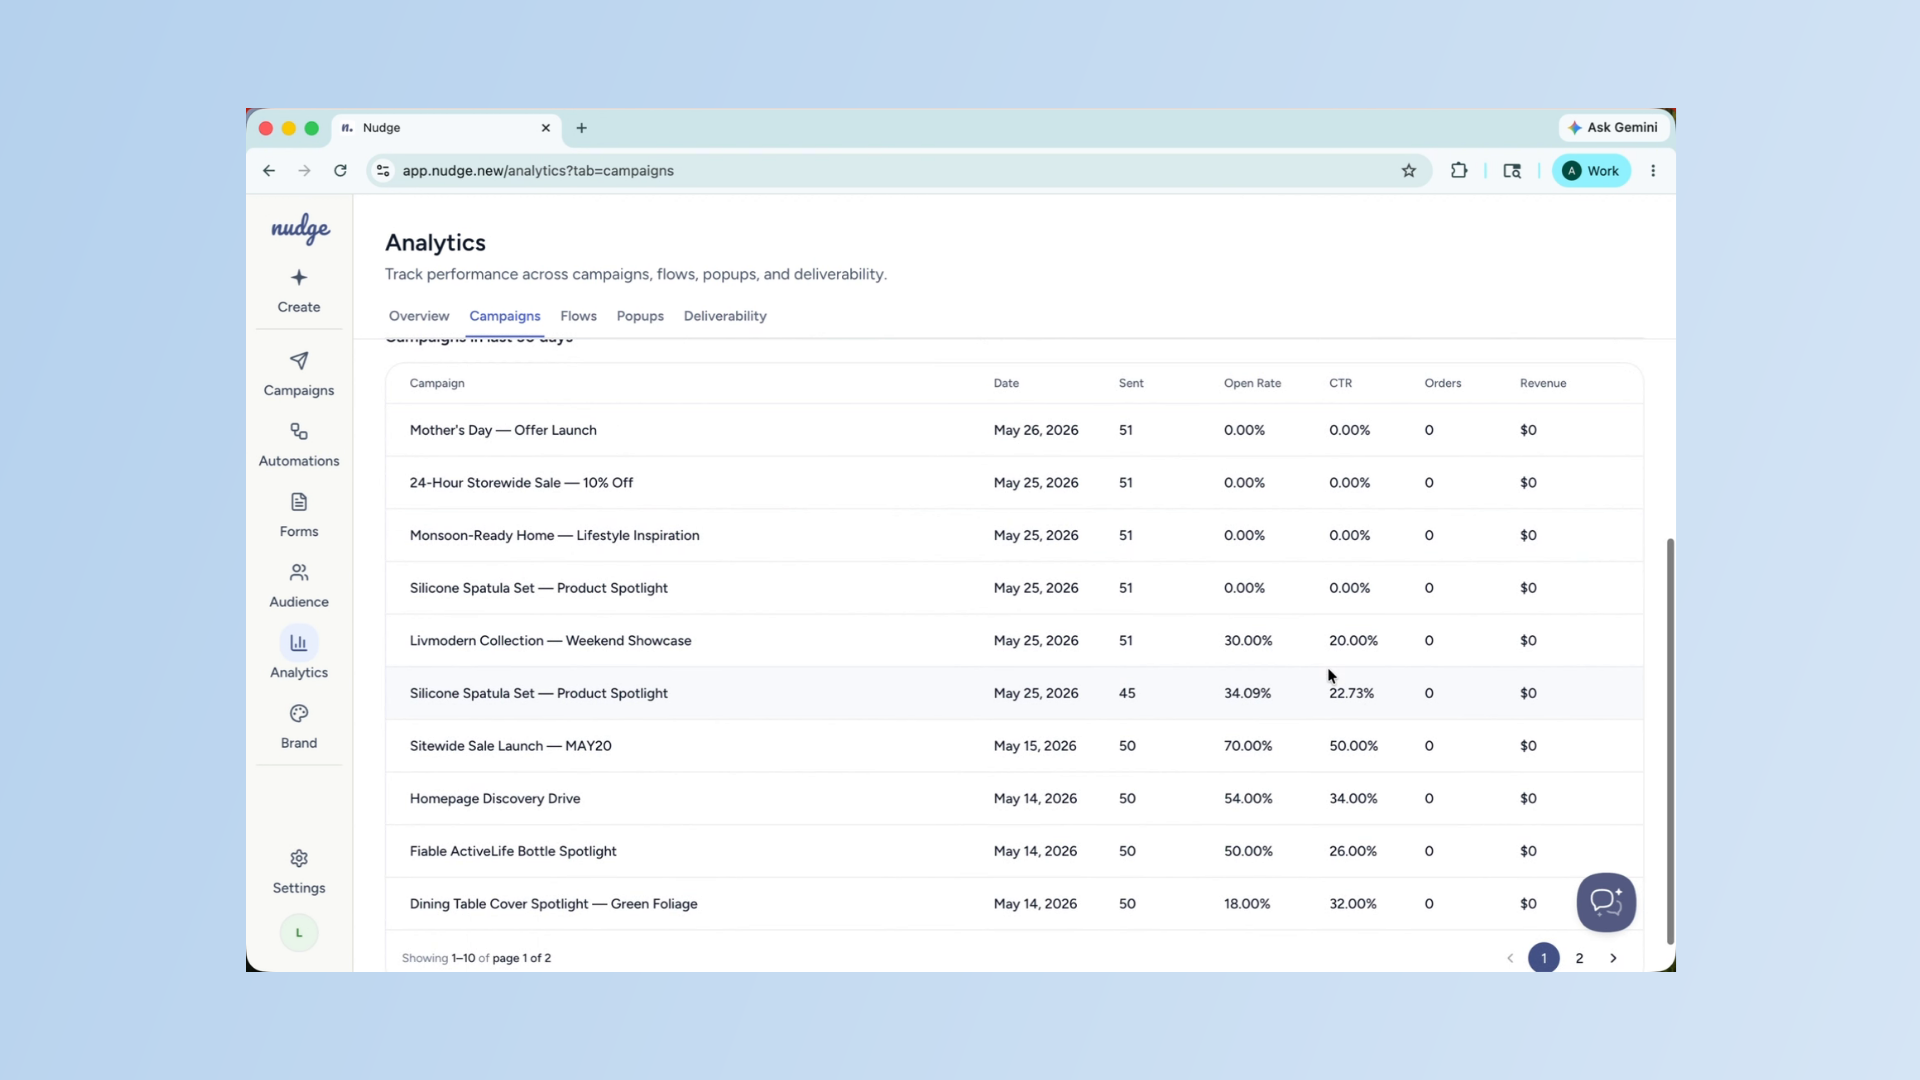This screenshot has height=1080, width=1920.
Task: Click the Campaign column header
Action: coord(437,383)
